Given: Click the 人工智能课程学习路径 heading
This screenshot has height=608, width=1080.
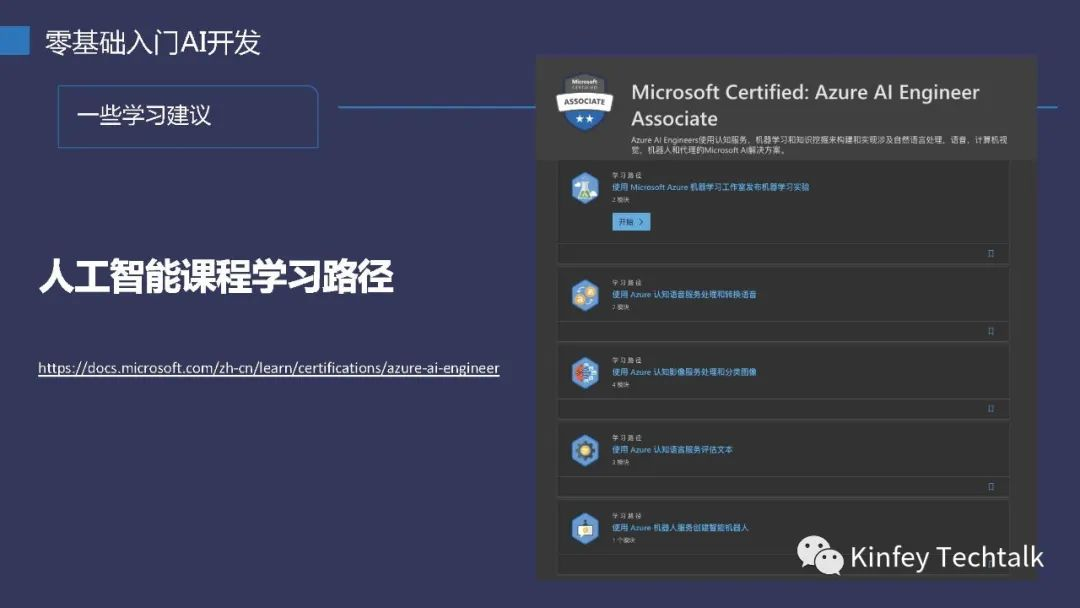Looking at the screenshot, I should (x=216, y=276).
